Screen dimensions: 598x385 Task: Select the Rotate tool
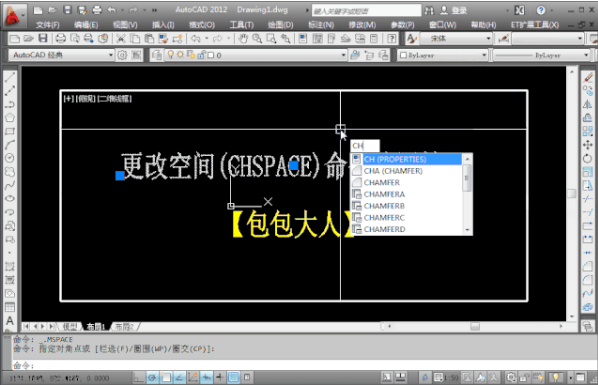pyautogui.click(x=588, y=158)
